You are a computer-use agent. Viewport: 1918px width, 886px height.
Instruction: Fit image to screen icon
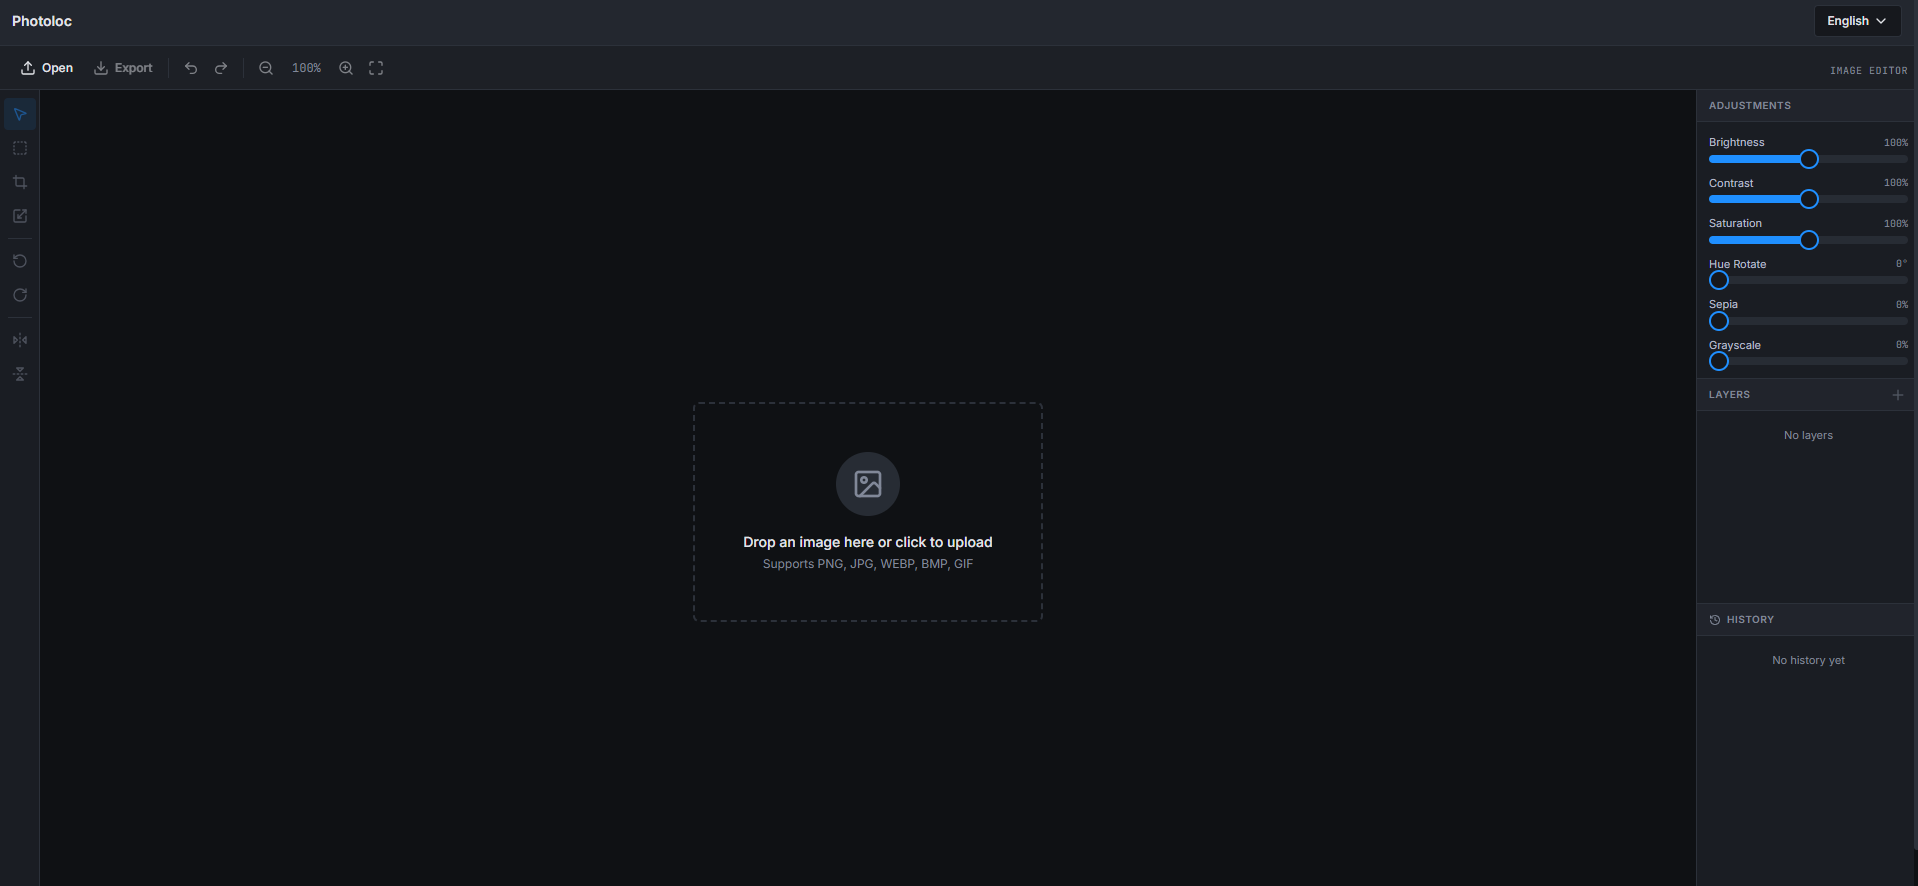click(376, 68)
